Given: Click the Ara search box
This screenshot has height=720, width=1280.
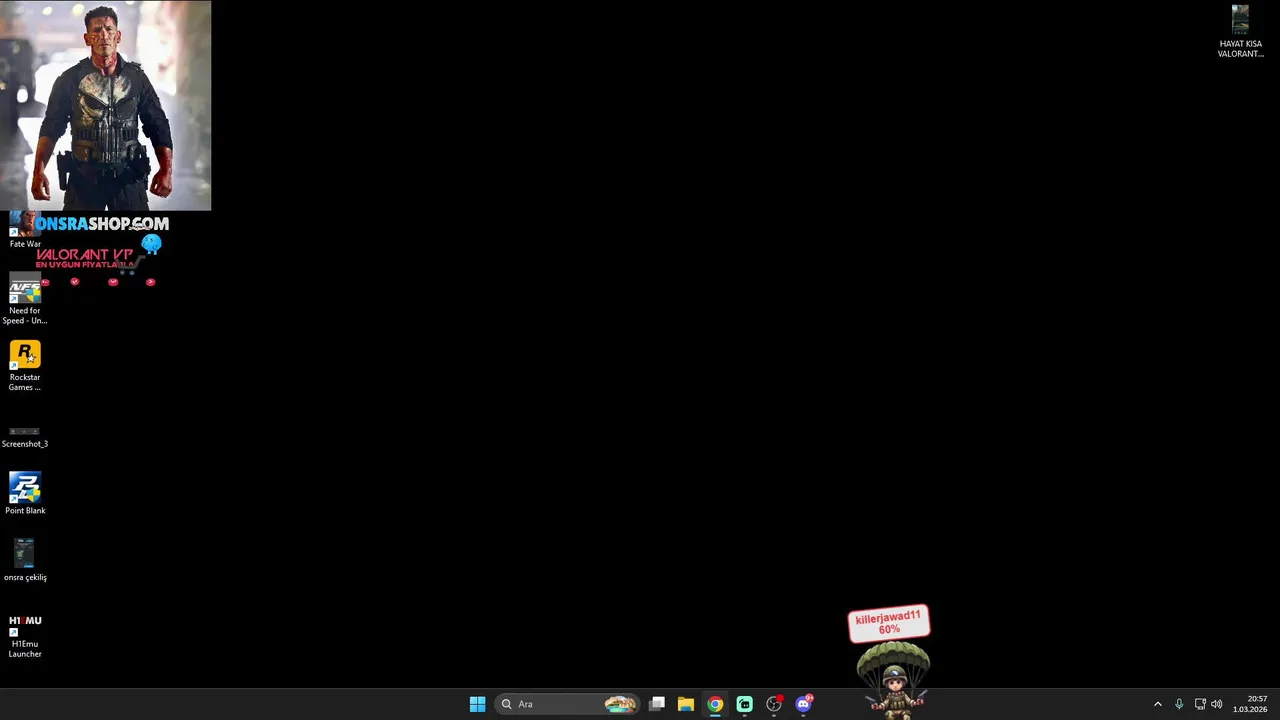Looking at the screenshot, I should tap(568, 704).
